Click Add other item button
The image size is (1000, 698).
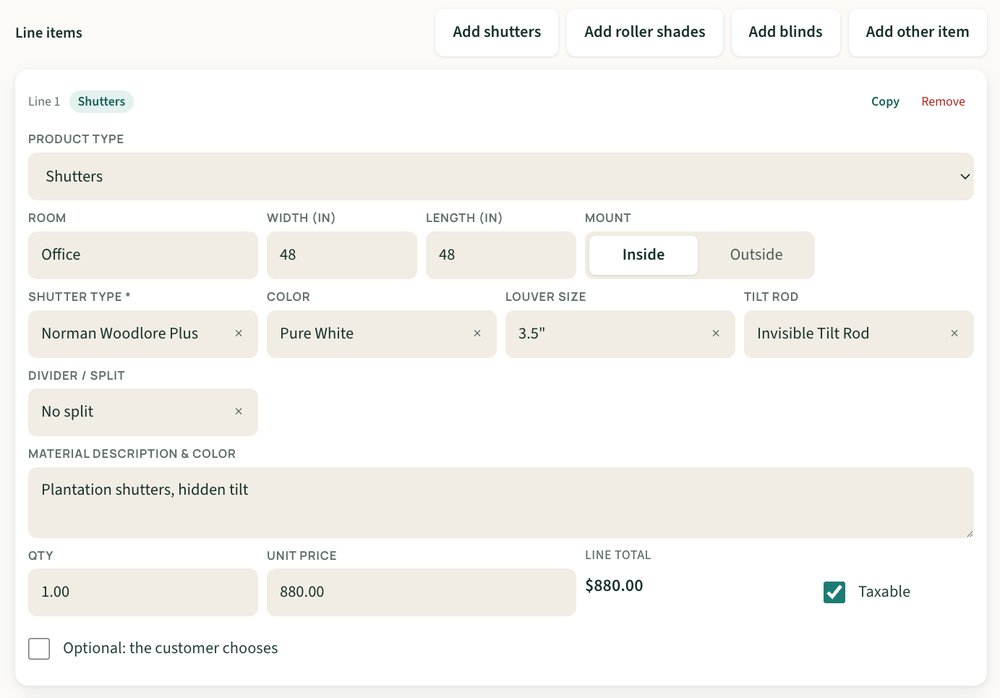pos(917,32)
